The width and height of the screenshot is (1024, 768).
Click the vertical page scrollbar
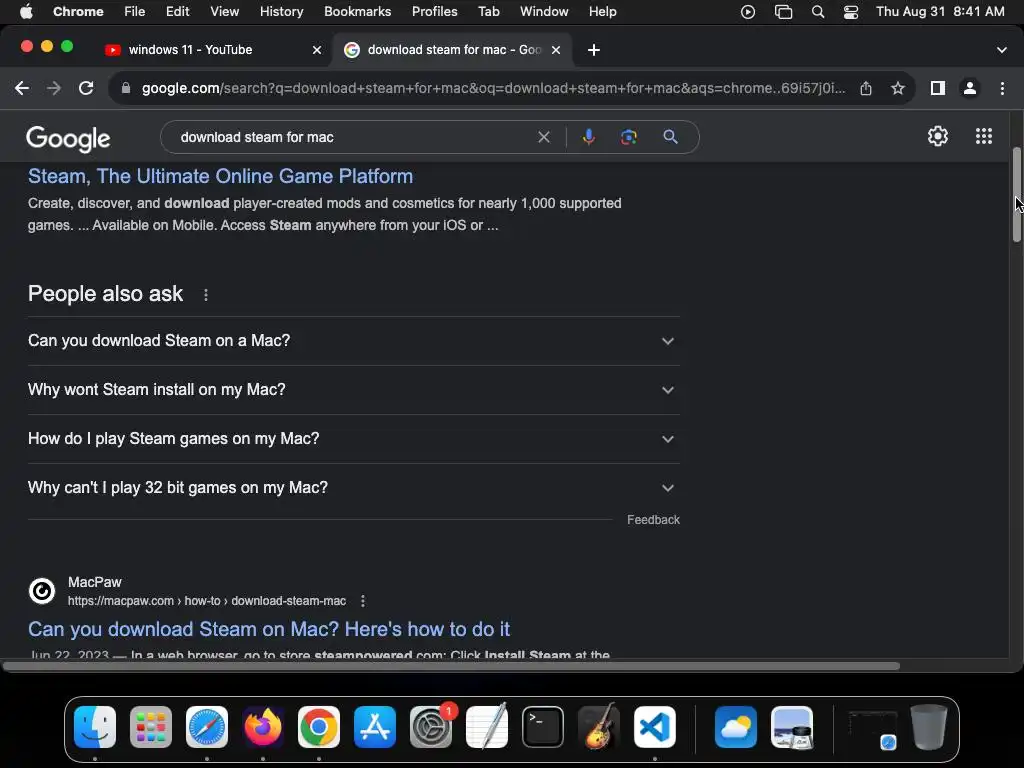click(1017, 195)
